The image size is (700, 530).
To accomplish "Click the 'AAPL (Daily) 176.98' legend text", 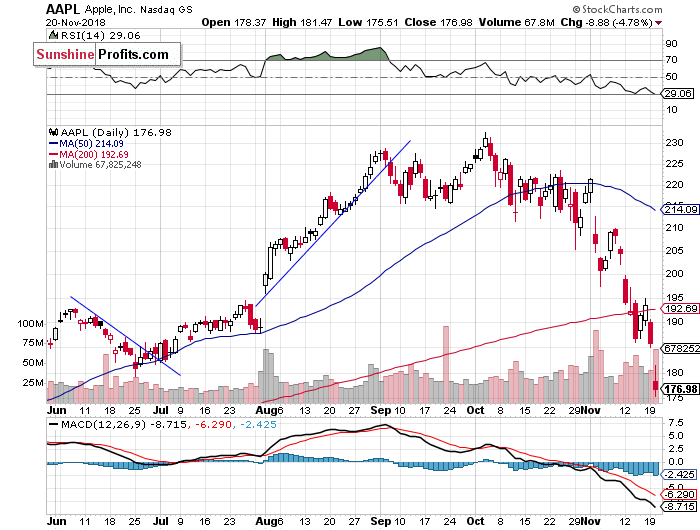I will click(x=116, y=133).
